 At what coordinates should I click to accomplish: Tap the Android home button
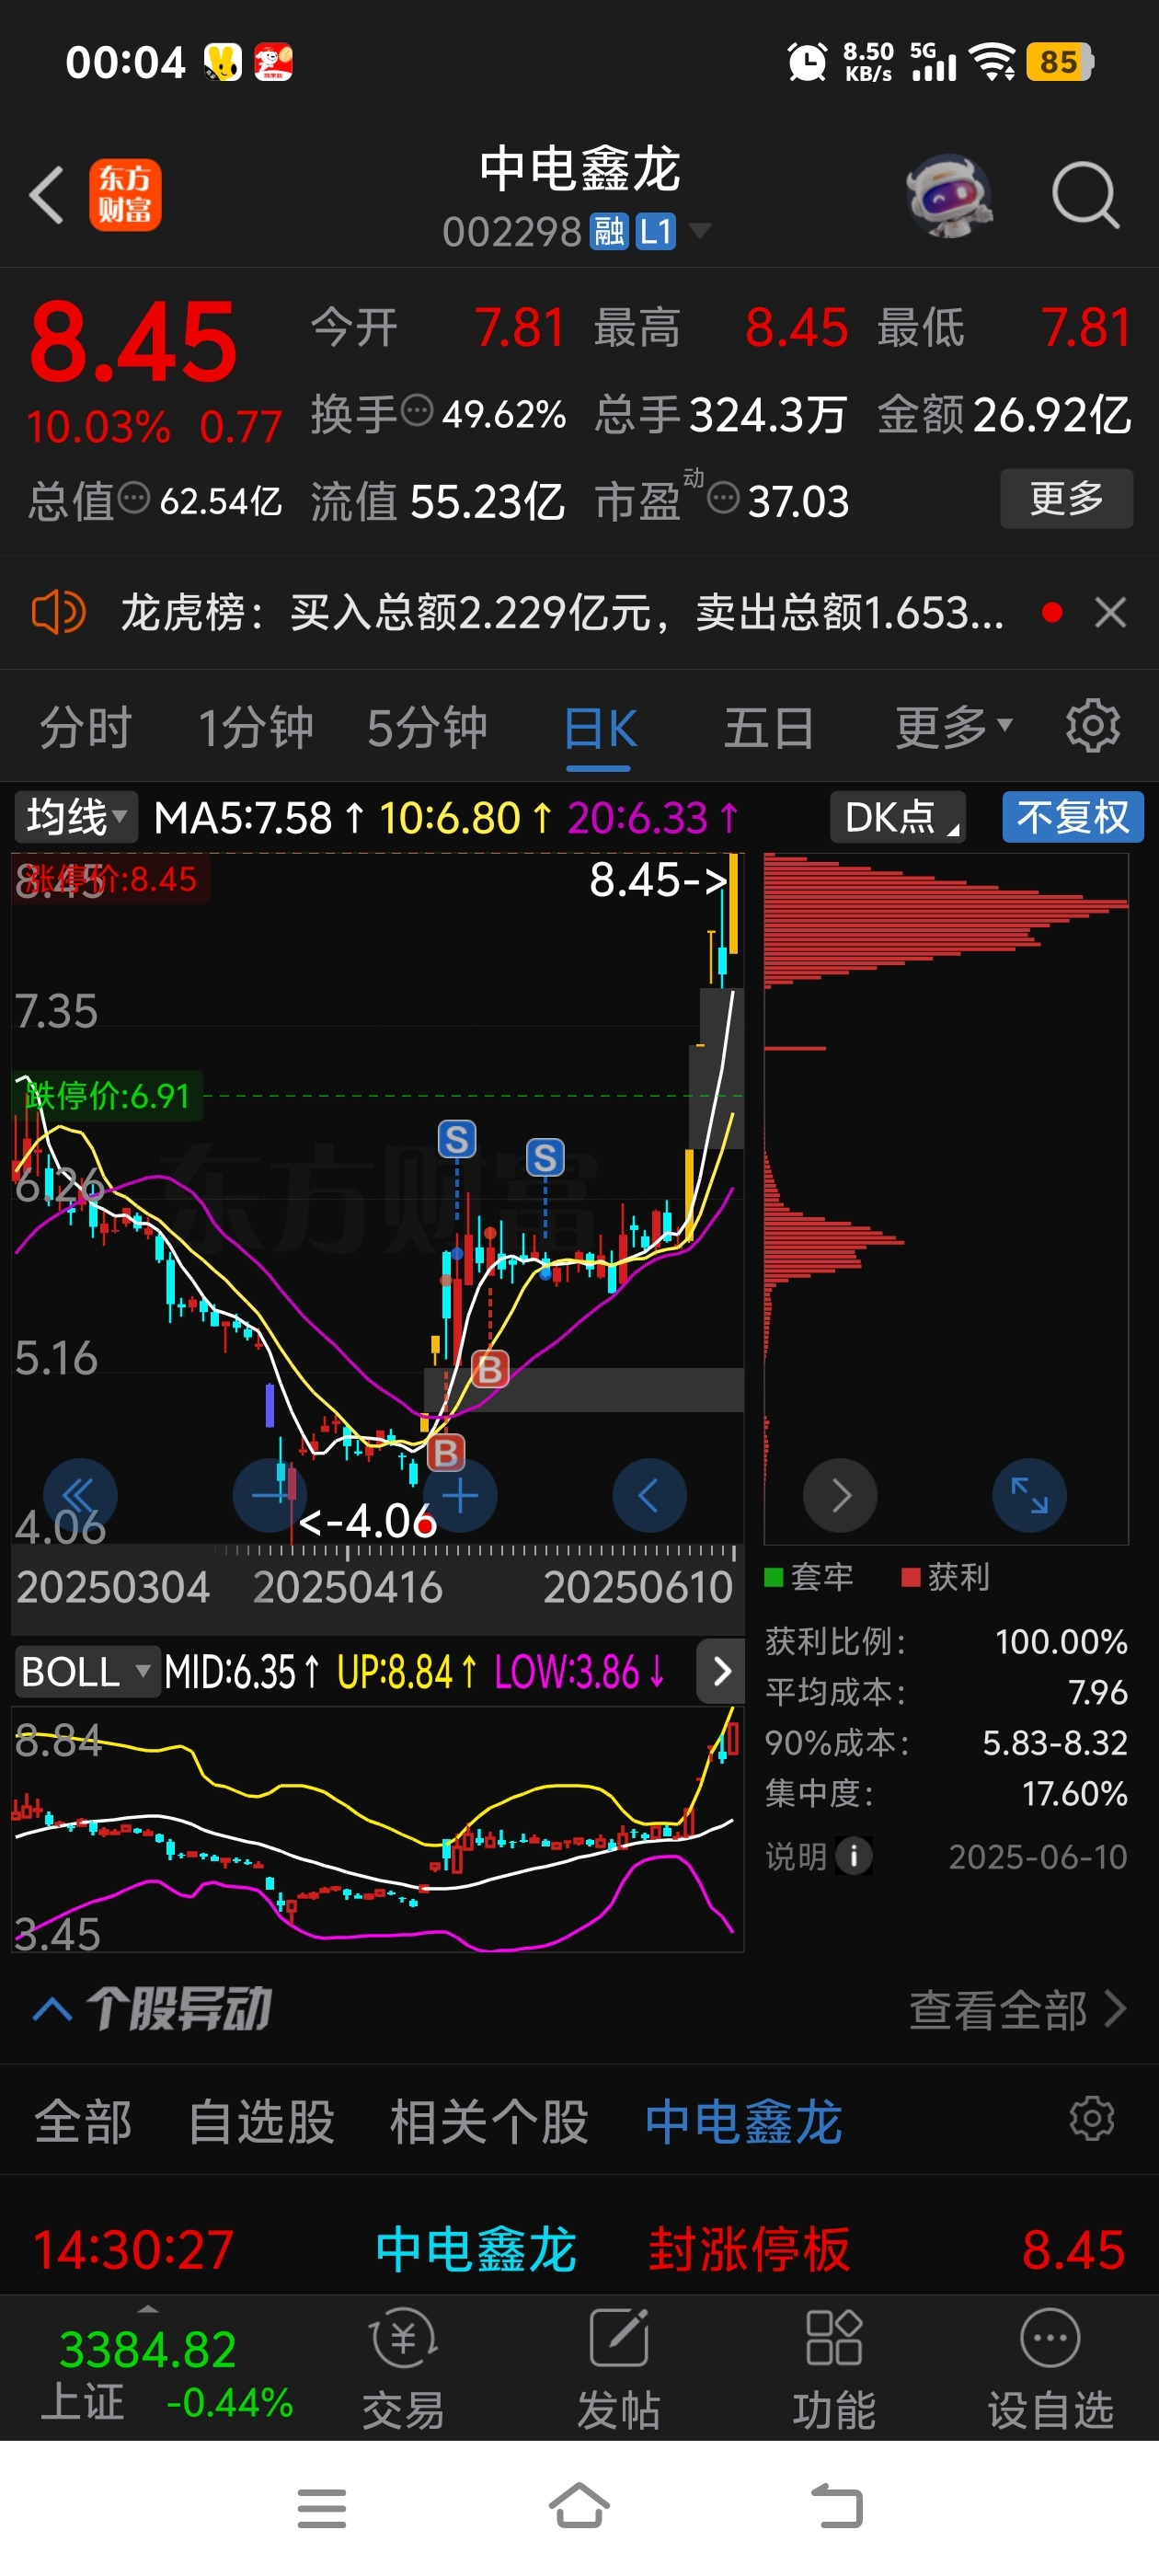tap(579, 2506)
